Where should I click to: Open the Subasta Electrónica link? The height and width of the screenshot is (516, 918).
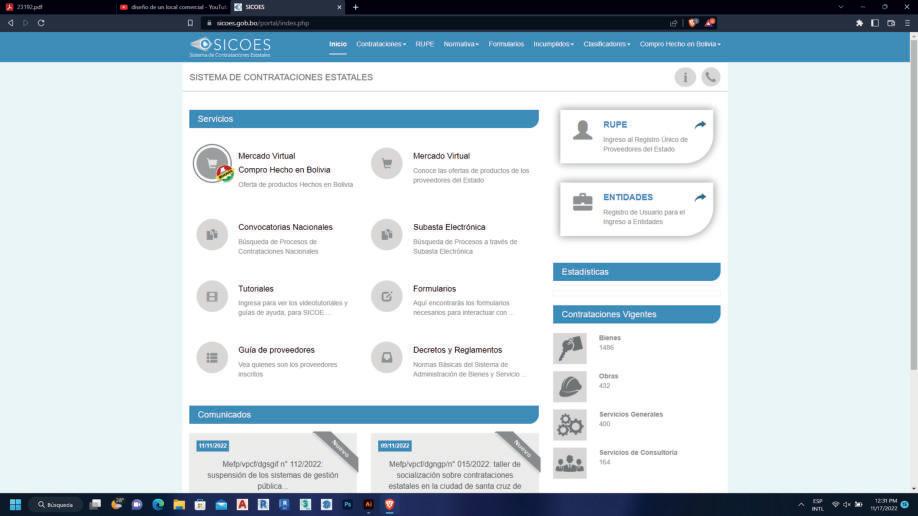[x=449, y=227]
